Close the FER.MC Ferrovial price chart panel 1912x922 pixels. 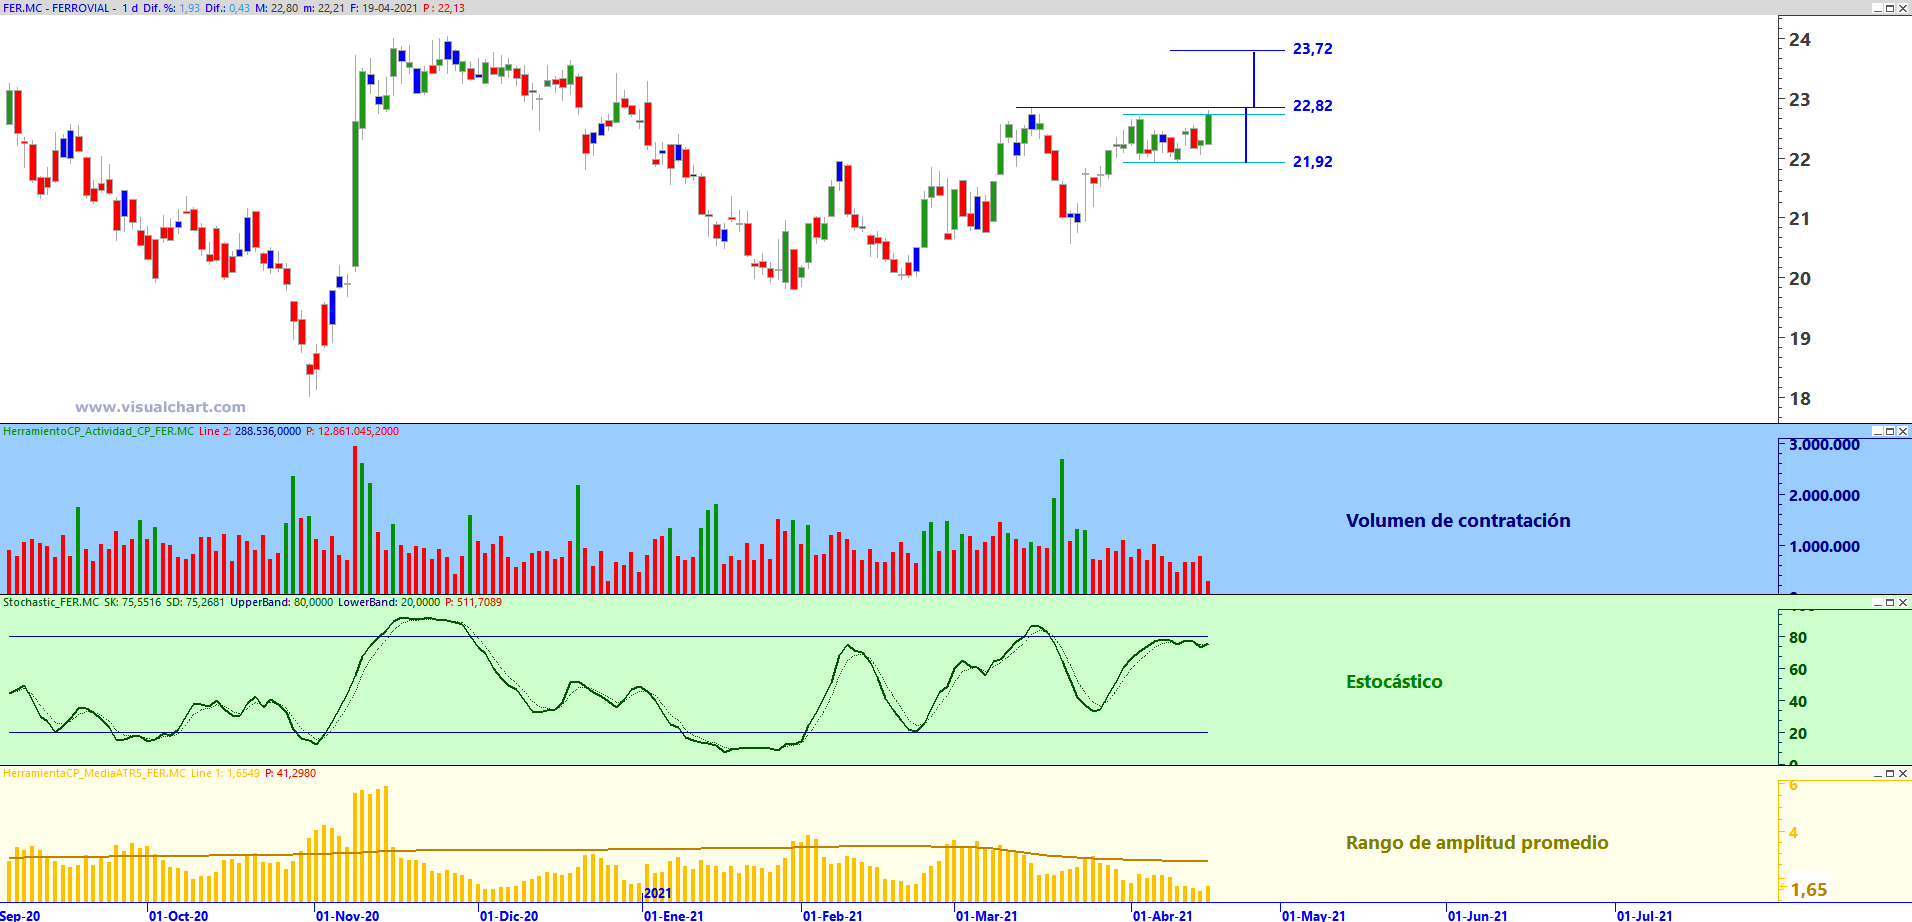click(x=1903, y=8)
